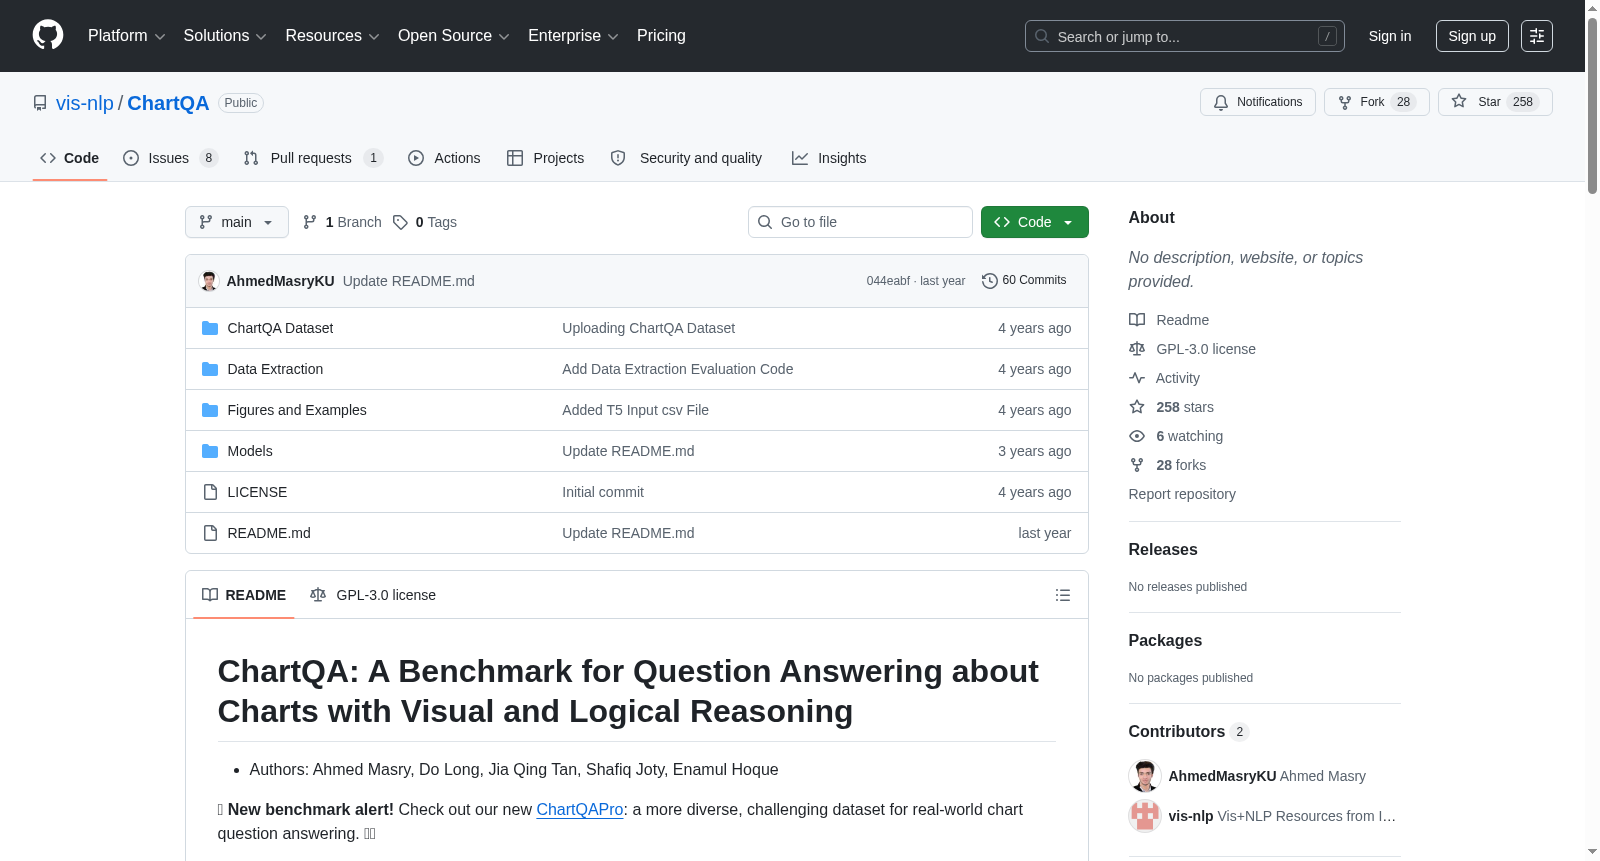1600x861 pixels.
Task: Click the book icon beside Readme in About
Action: (1137, 320)
